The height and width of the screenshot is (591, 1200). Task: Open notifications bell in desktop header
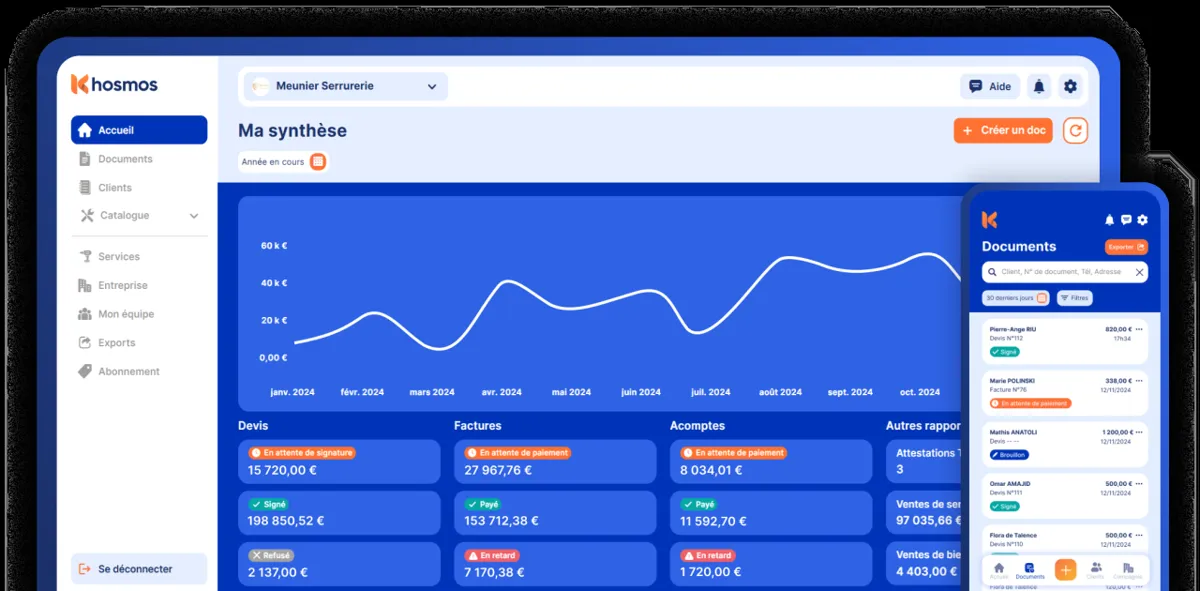click(1039, 87)
